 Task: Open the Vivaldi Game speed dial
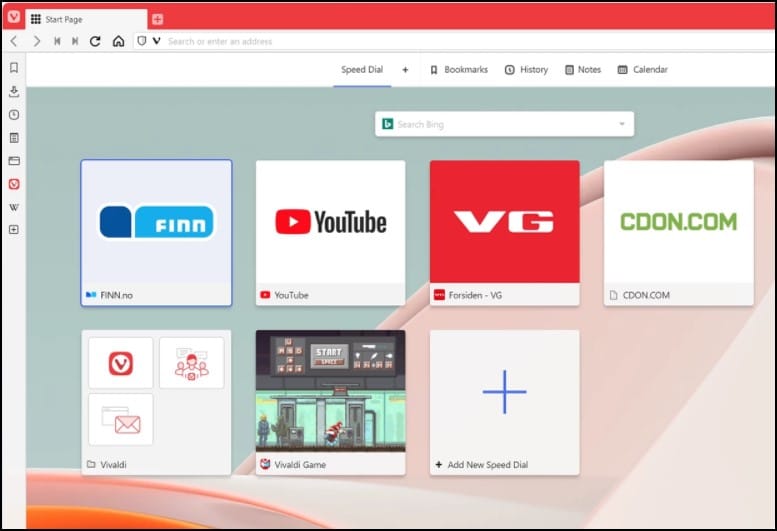click(331, 403)
